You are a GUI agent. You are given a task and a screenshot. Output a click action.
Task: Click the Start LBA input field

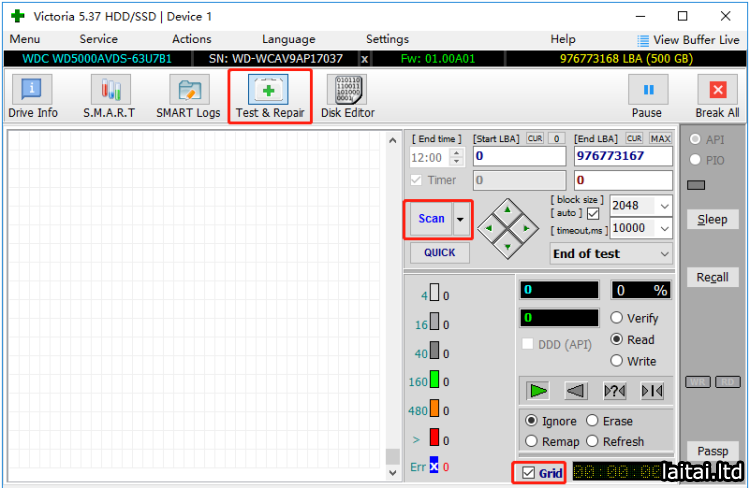click(519, 156)
